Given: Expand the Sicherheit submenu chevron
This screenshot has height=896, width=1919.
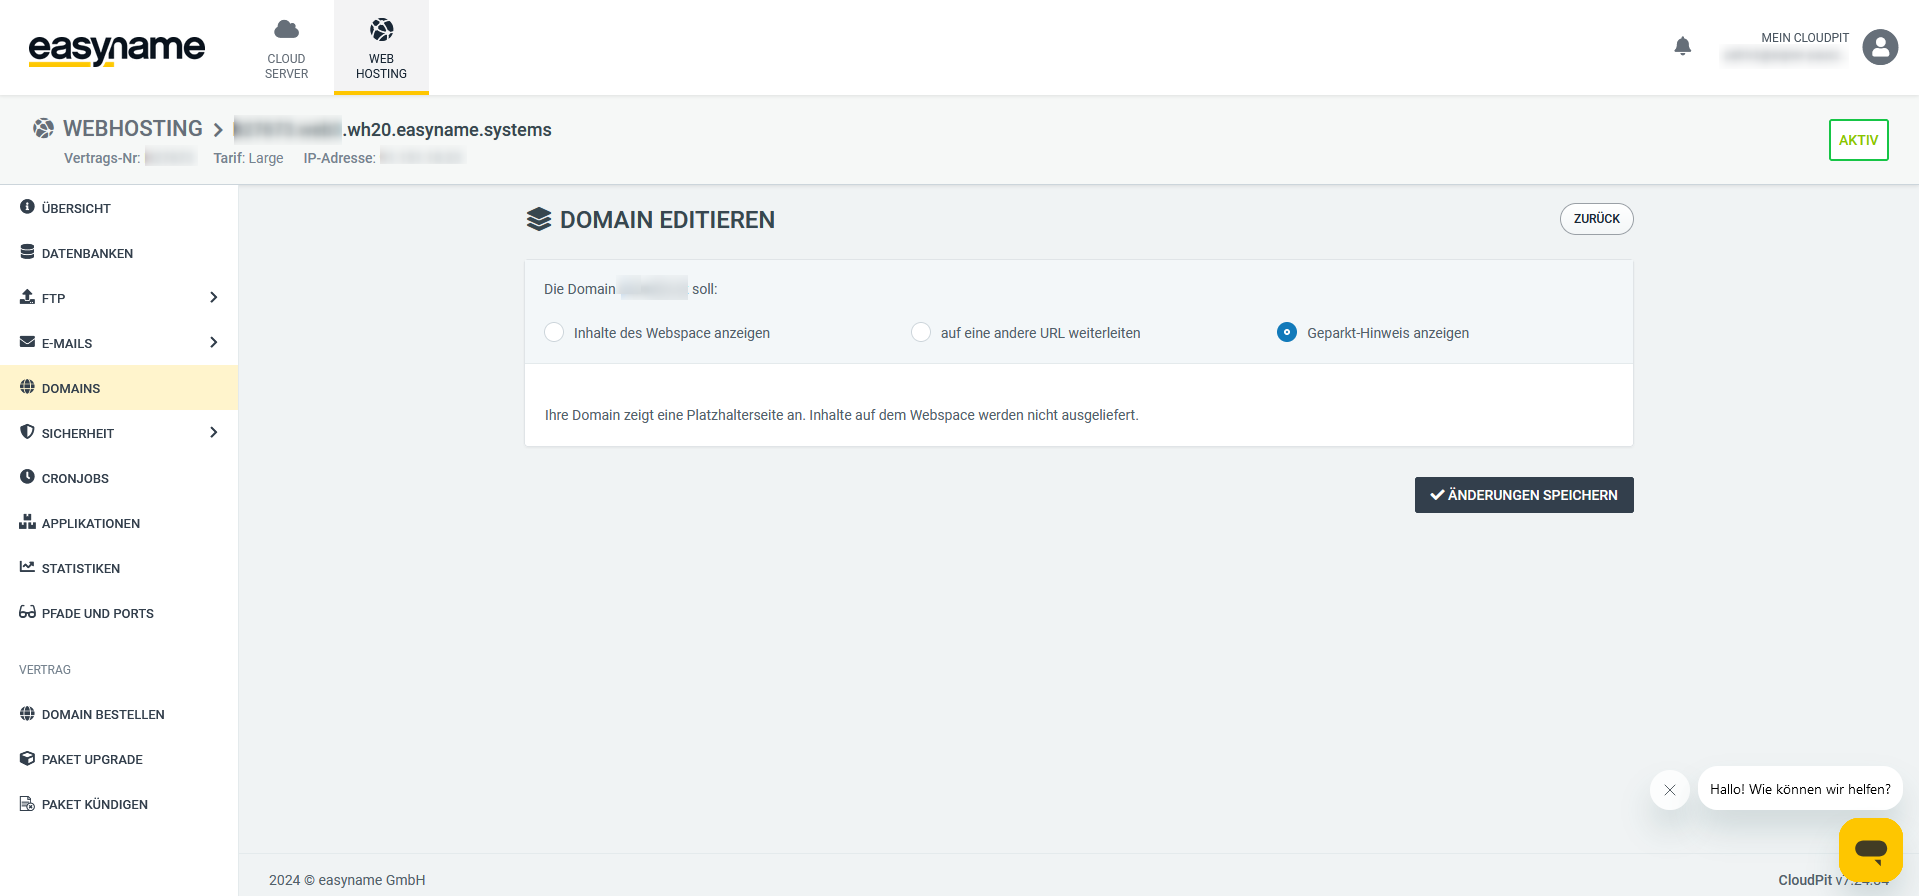Looking at the screenshot, I should [213, 432].
